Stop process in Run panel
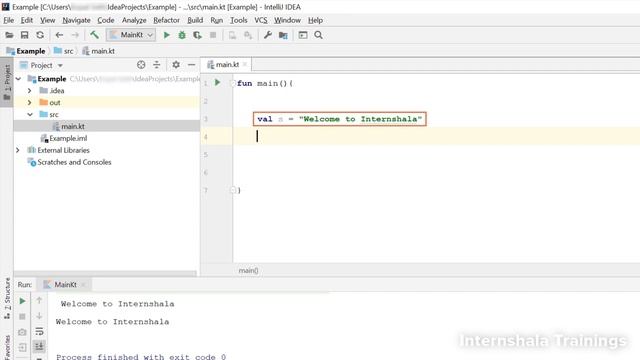Screen dimensions: 640x360 click(22, 316)
